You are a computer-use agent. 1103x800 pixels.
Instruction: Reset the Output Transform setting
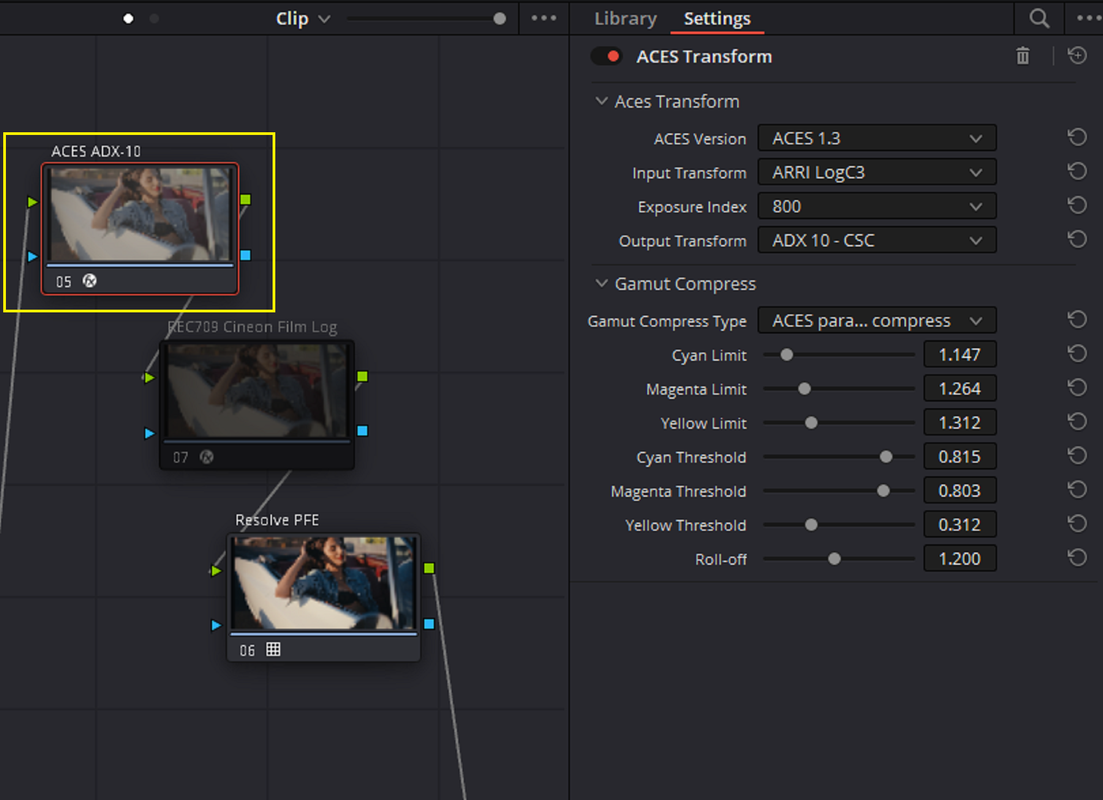tap(1077, 239)
